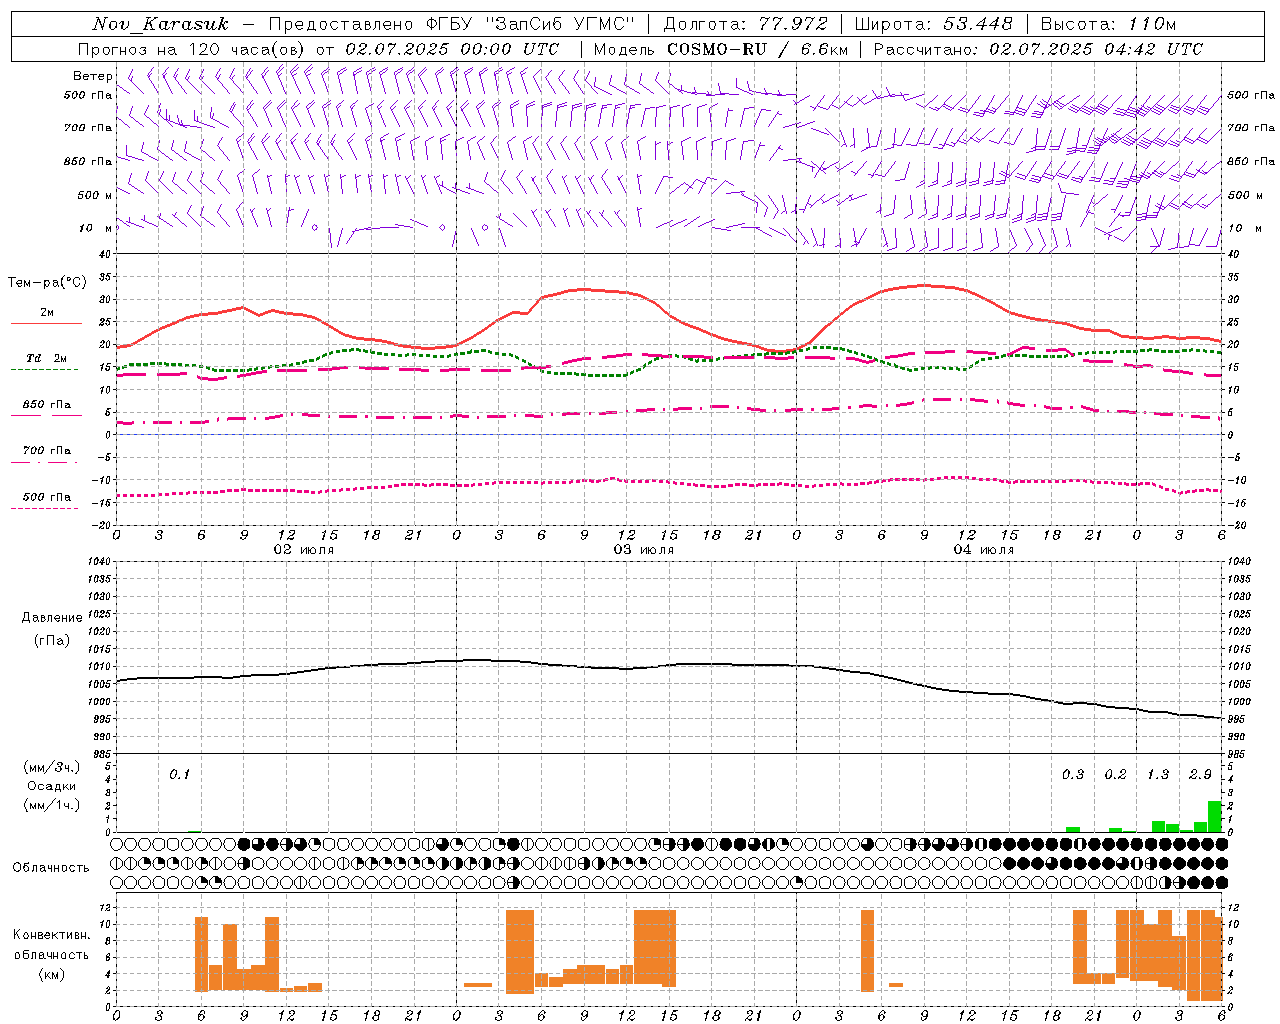Click the 'Конвективн.' convective cloud label
The width and height of the screenshot is (1280, 1024).
[x=52, y=935]
